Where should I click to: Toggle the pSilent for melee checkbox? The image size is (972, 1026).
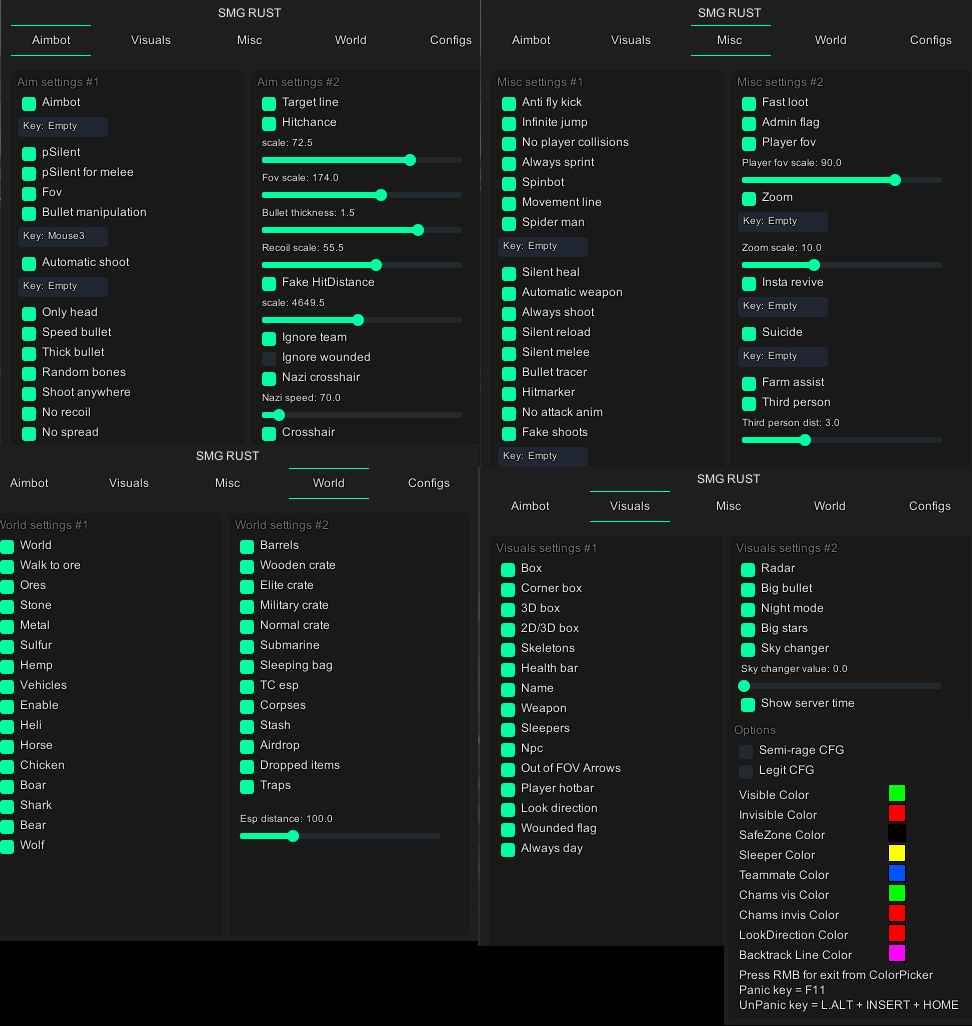pyautogui.click(x=29, y=173)
